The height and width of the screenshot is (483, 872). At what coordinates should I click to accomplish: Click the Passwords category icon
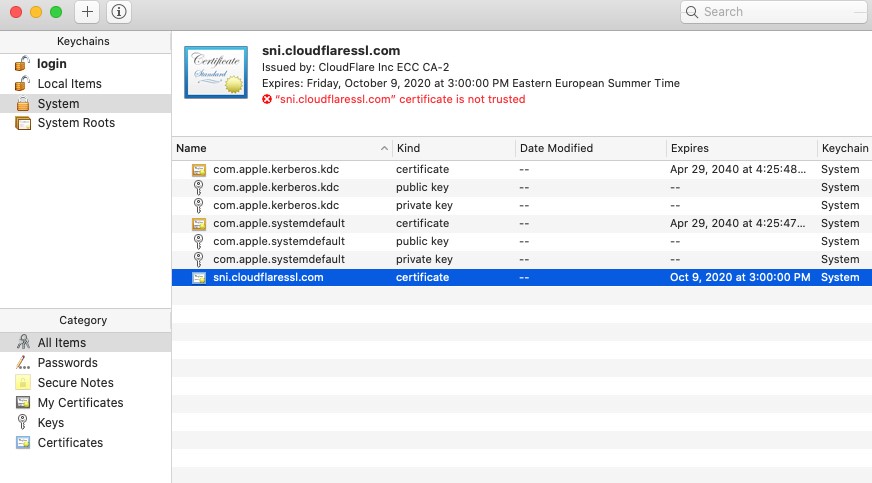click(x=23, y=363)
